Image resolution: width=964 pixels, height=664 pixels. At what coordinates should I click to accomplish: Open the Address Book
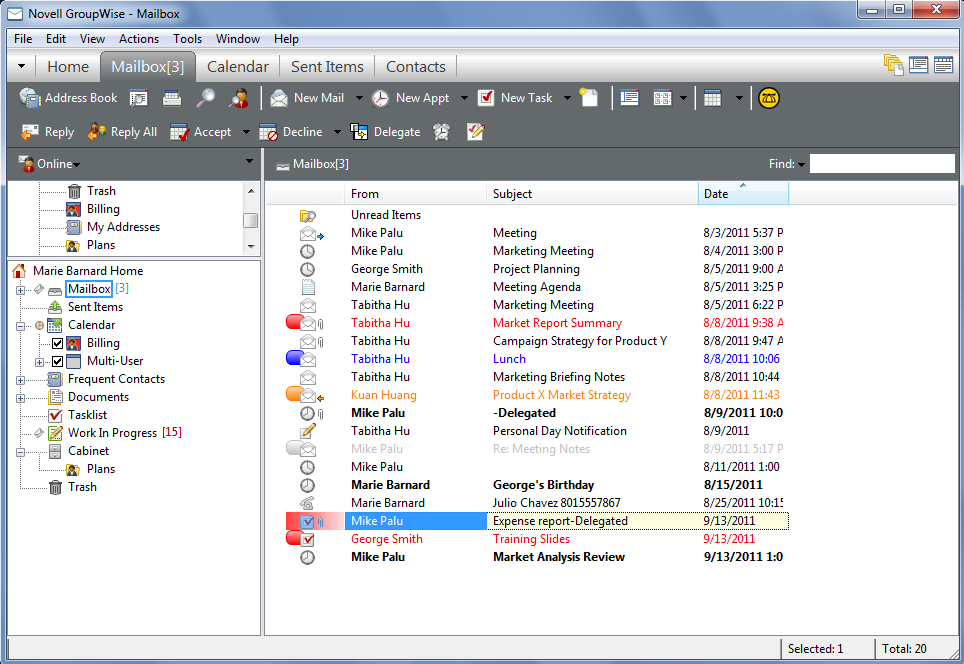pos(68,98)
